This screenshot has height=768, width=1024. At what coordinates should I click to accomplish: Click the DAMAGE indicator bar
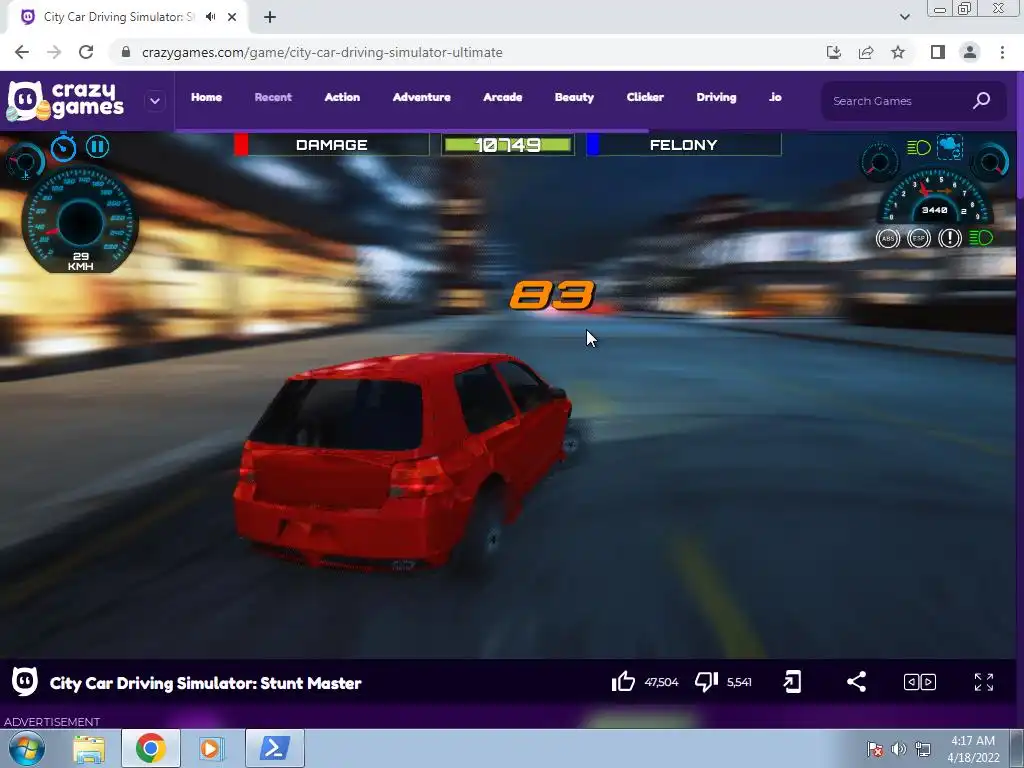pos(331,144)
